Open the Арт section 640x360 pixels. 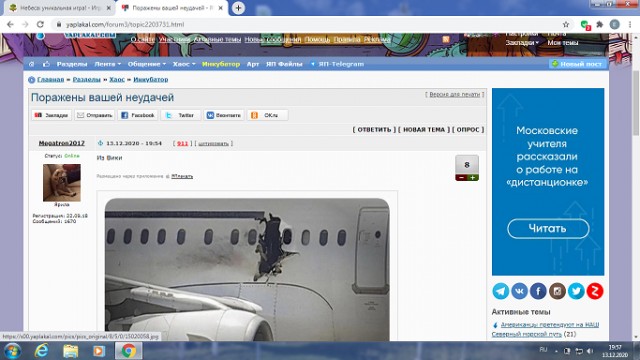point(253,64)
